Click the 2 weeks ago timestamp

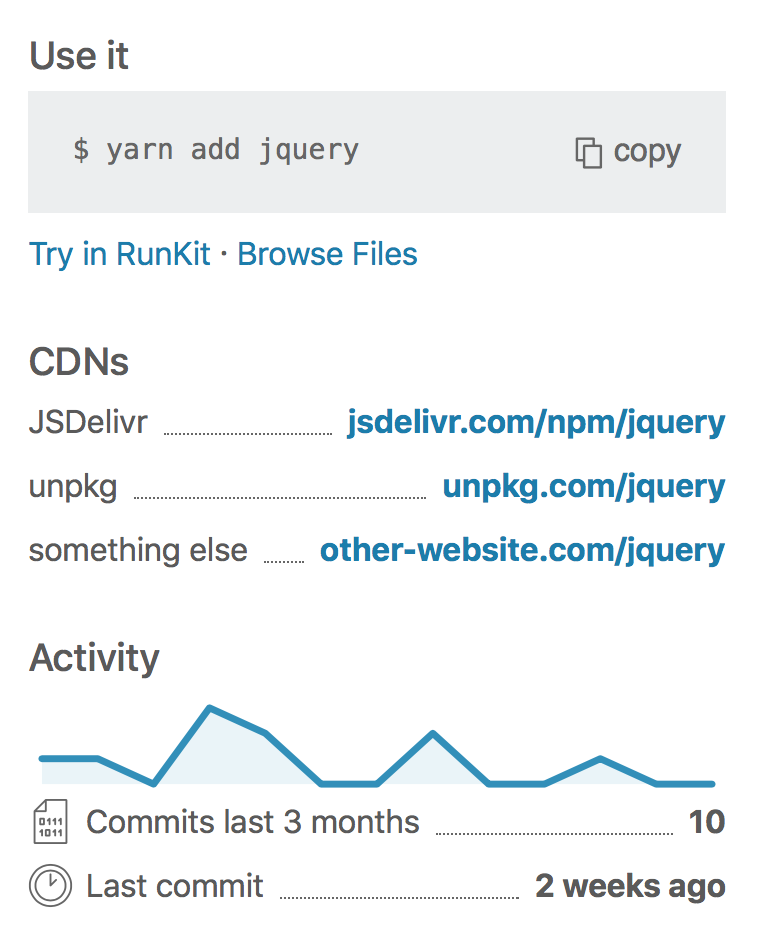(x=631, y=885)
